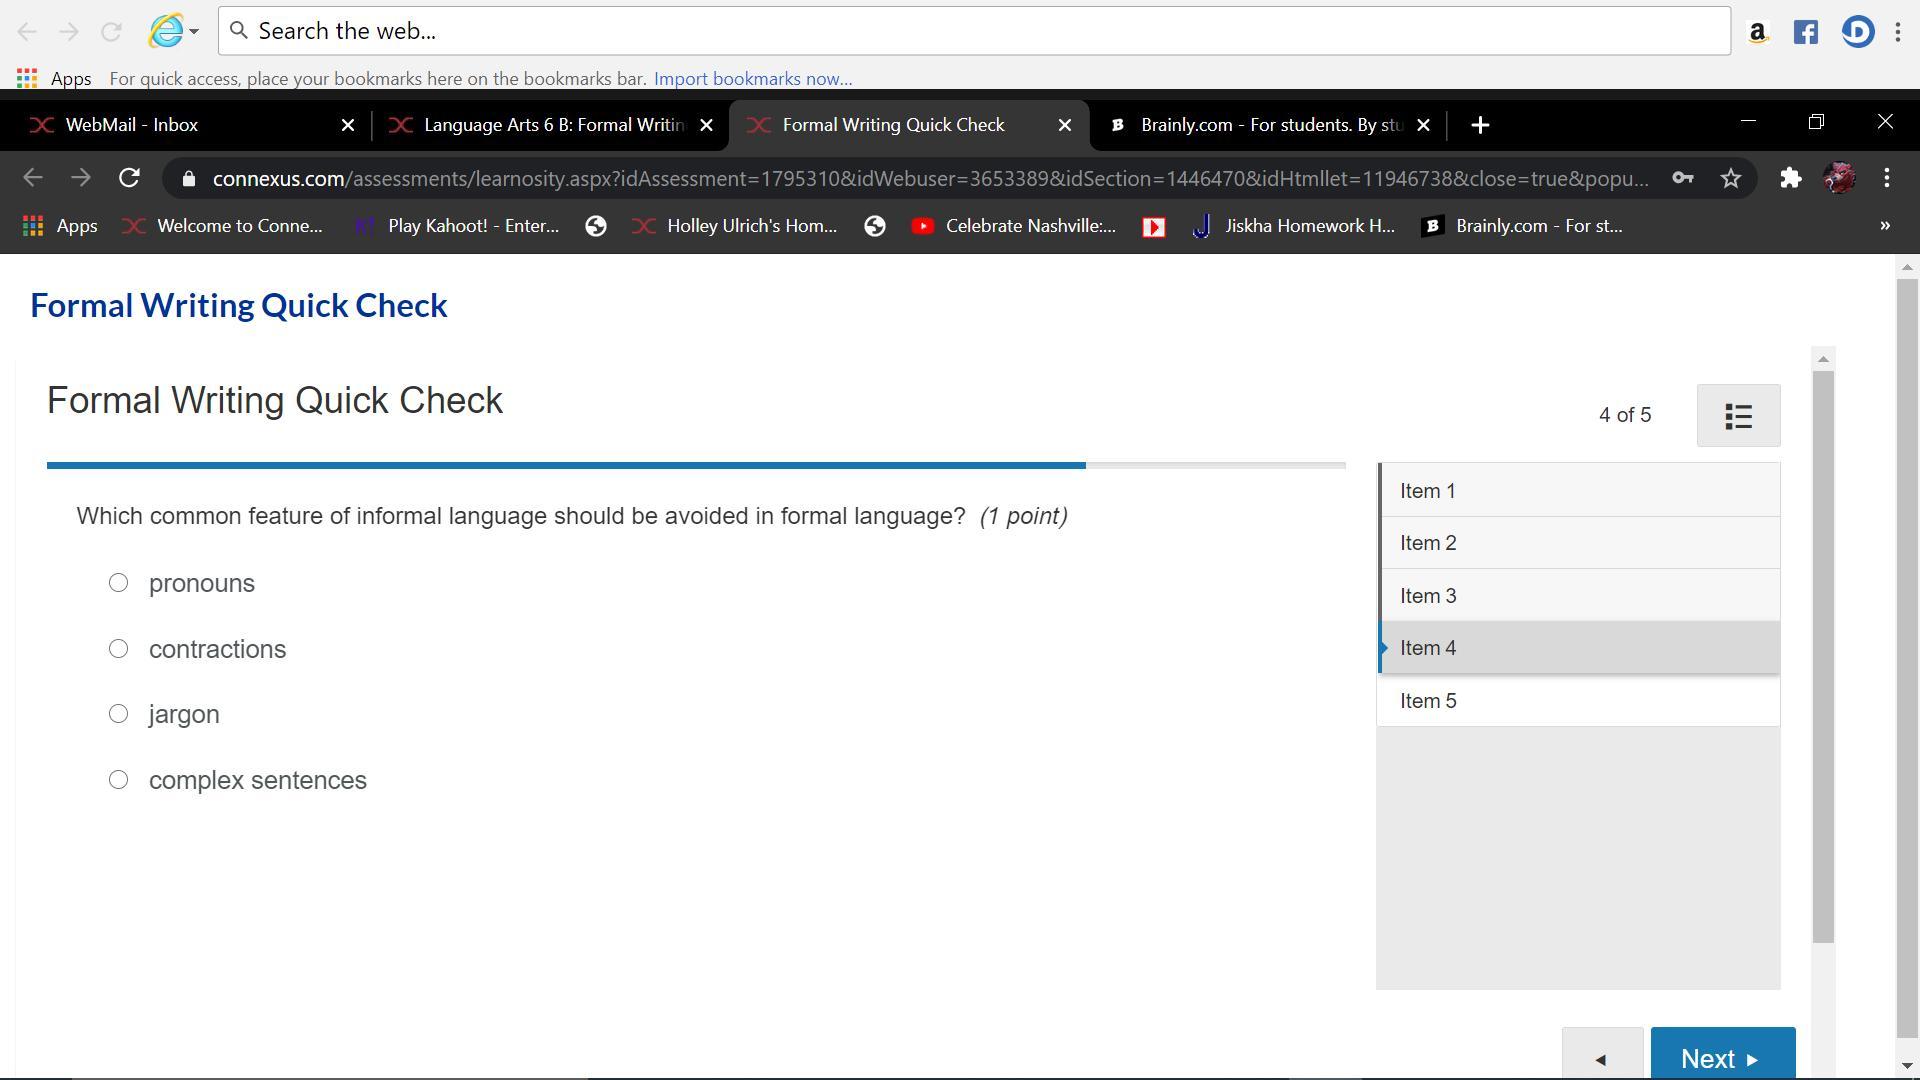
Task: Click 'Import bookmarks now...' link
Action: coord(752,79)
